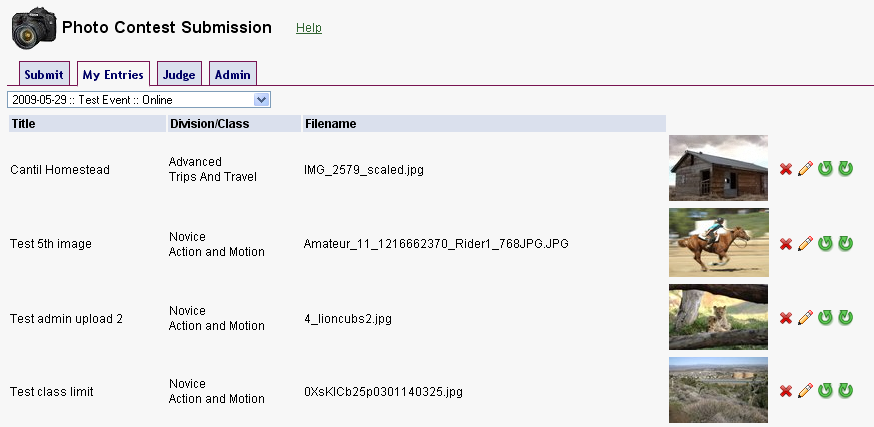
Task: Rotate Test 5th image clockwise
Action: (x=845, y=244)
